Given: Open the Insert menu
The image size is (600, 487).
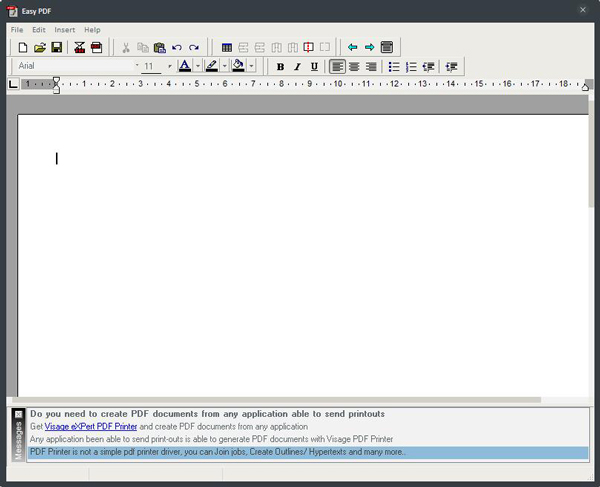Looking at the screenshot, I should [x=64, y=29].
